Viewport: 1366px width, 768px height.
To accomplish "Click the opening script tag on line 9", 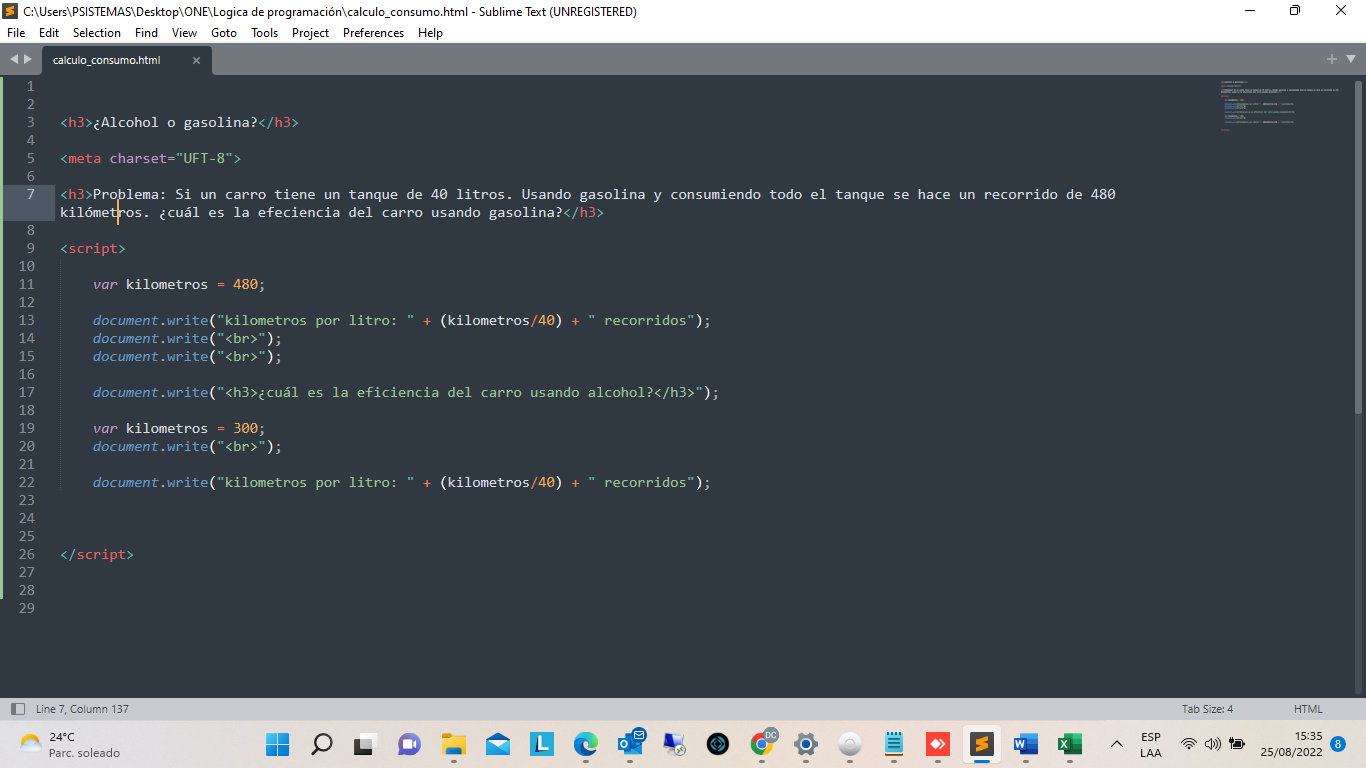I will pyautogui.click(x=93, y=248).
